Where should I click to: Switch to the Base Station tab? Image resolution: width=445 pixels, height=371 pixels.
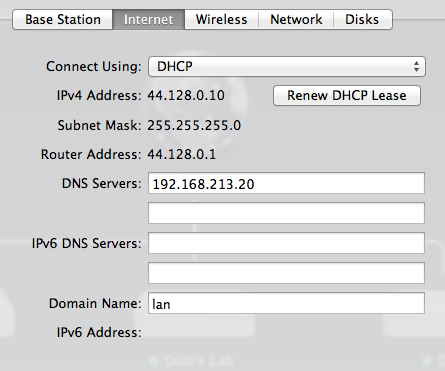pyautogui.click(x=63, y=19)
